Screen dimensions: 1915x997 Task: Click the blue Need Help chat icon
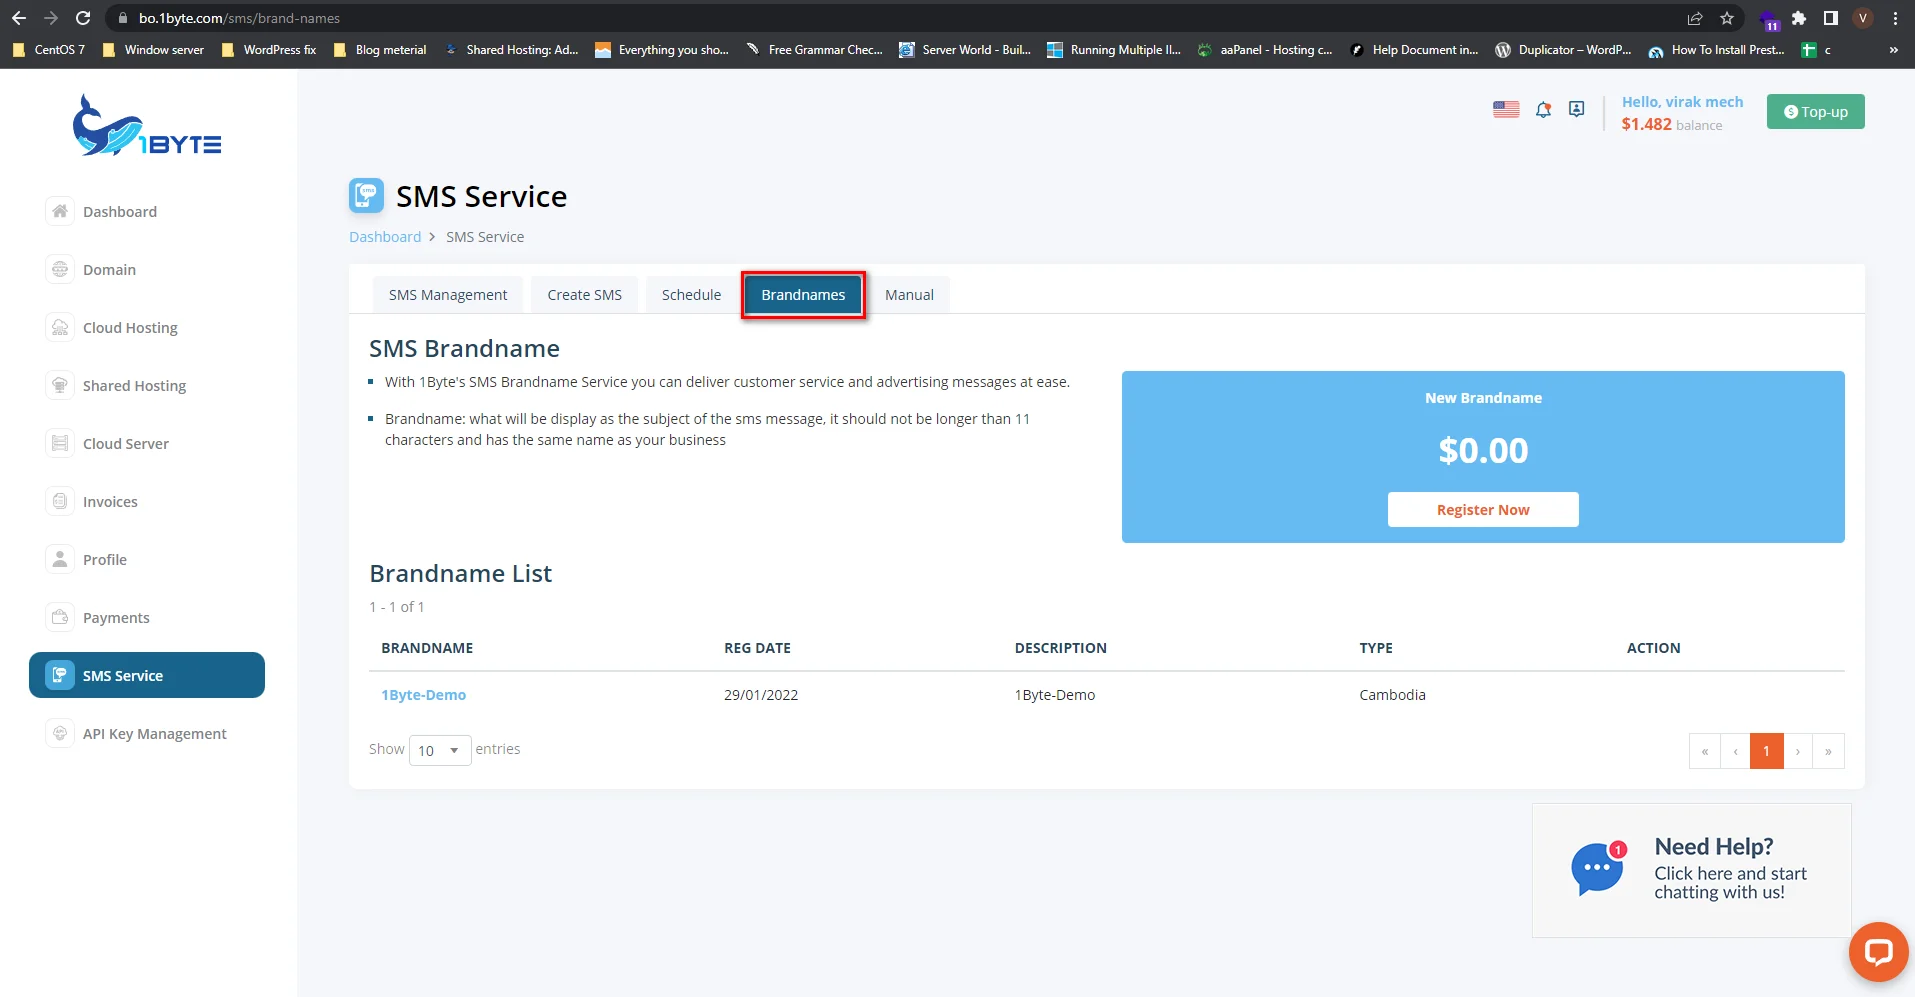tap(1598, 869)
